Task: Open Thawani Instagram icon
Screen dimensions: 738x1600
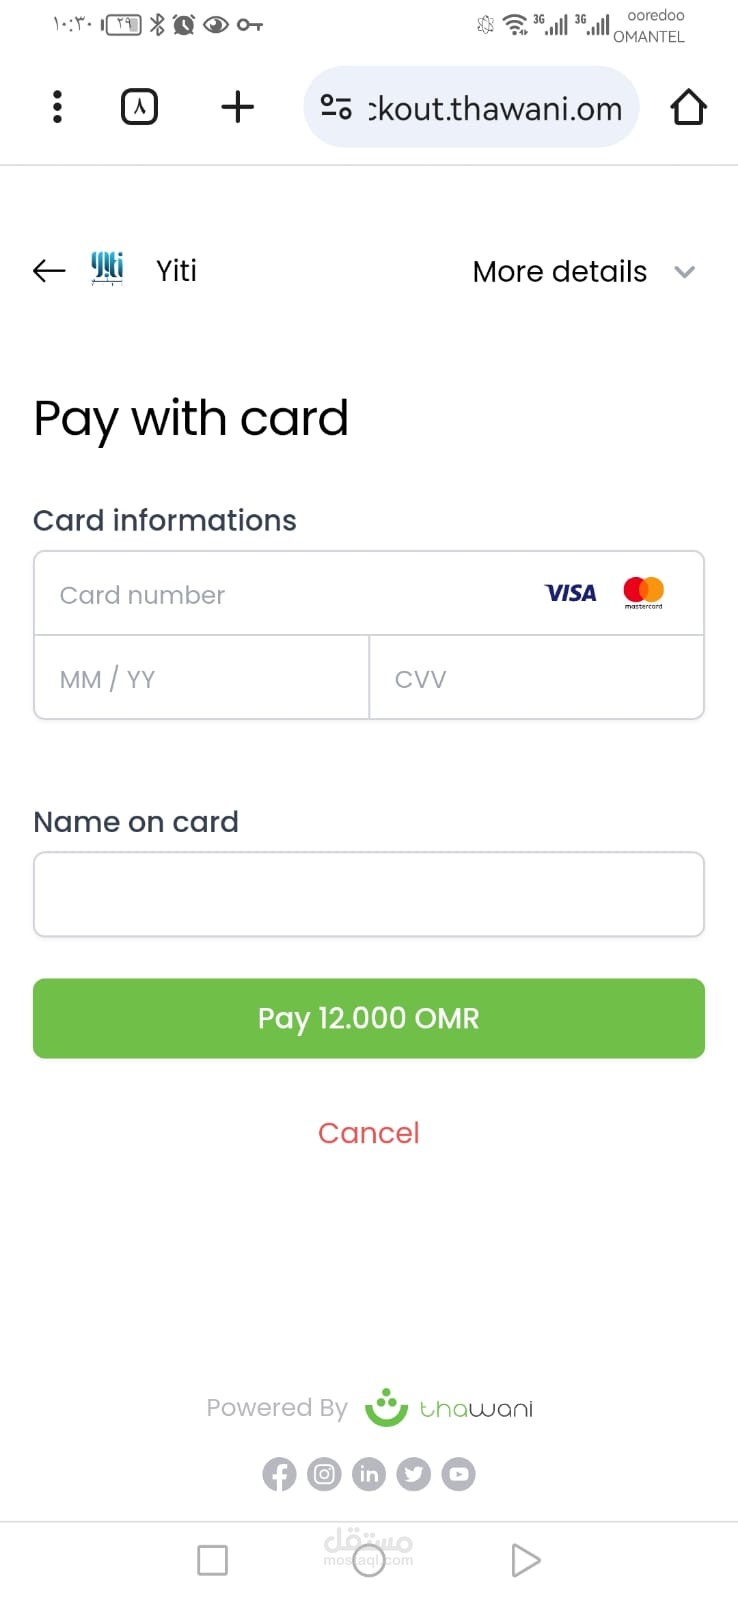Action: click(x=324, y=1474)
